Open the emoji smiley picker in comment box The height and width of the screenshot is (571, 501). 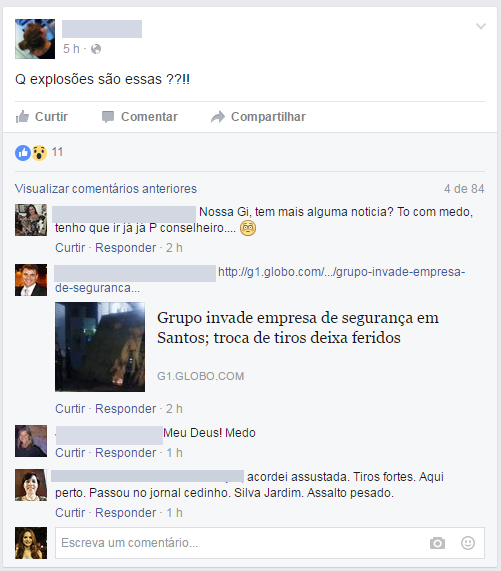click(468, 543)
